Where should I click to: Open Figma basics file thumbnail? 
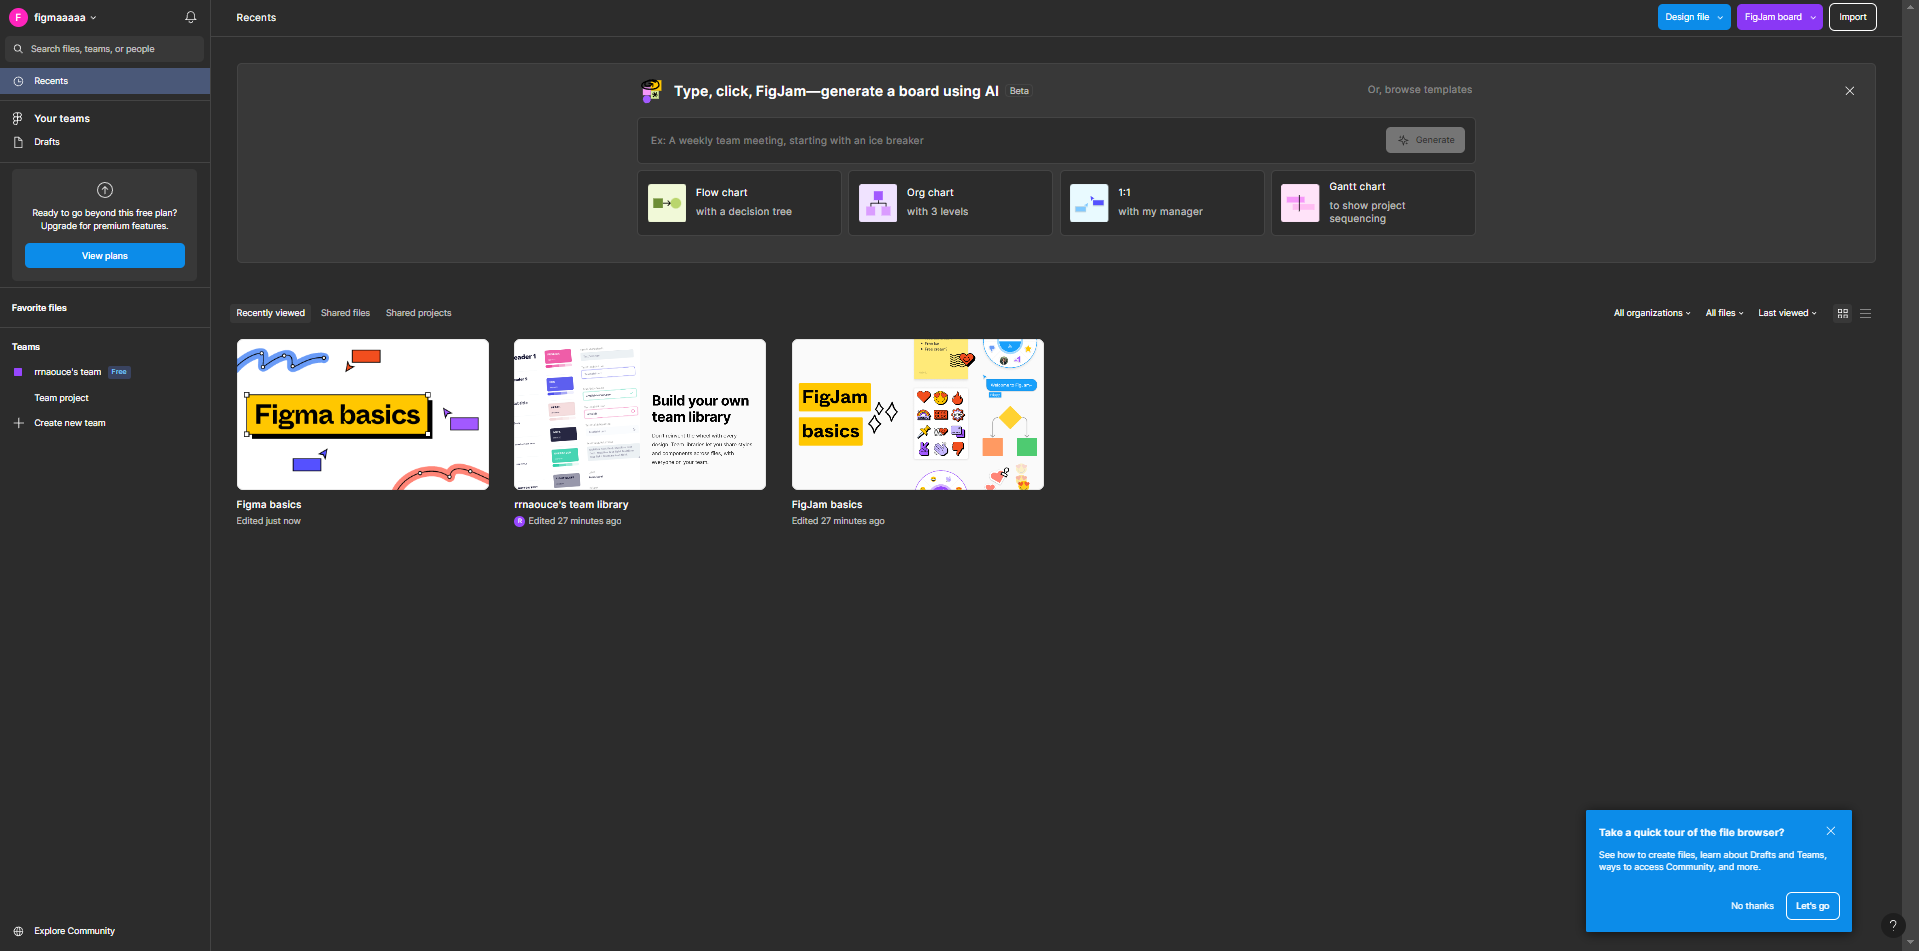coord(363,414)
